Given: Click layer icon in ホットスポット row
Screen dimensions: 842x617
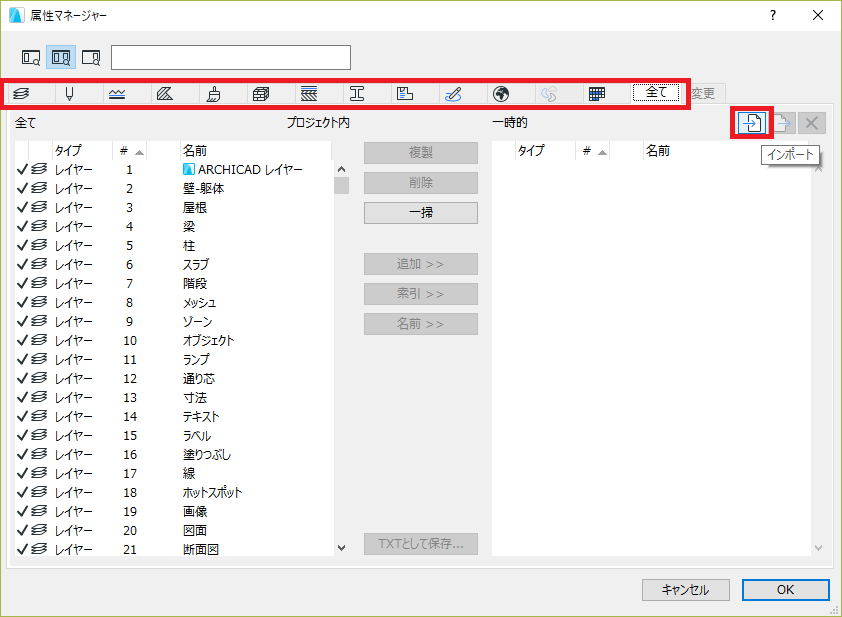Looking at the screenshot, I should click(x=39, y=492).
